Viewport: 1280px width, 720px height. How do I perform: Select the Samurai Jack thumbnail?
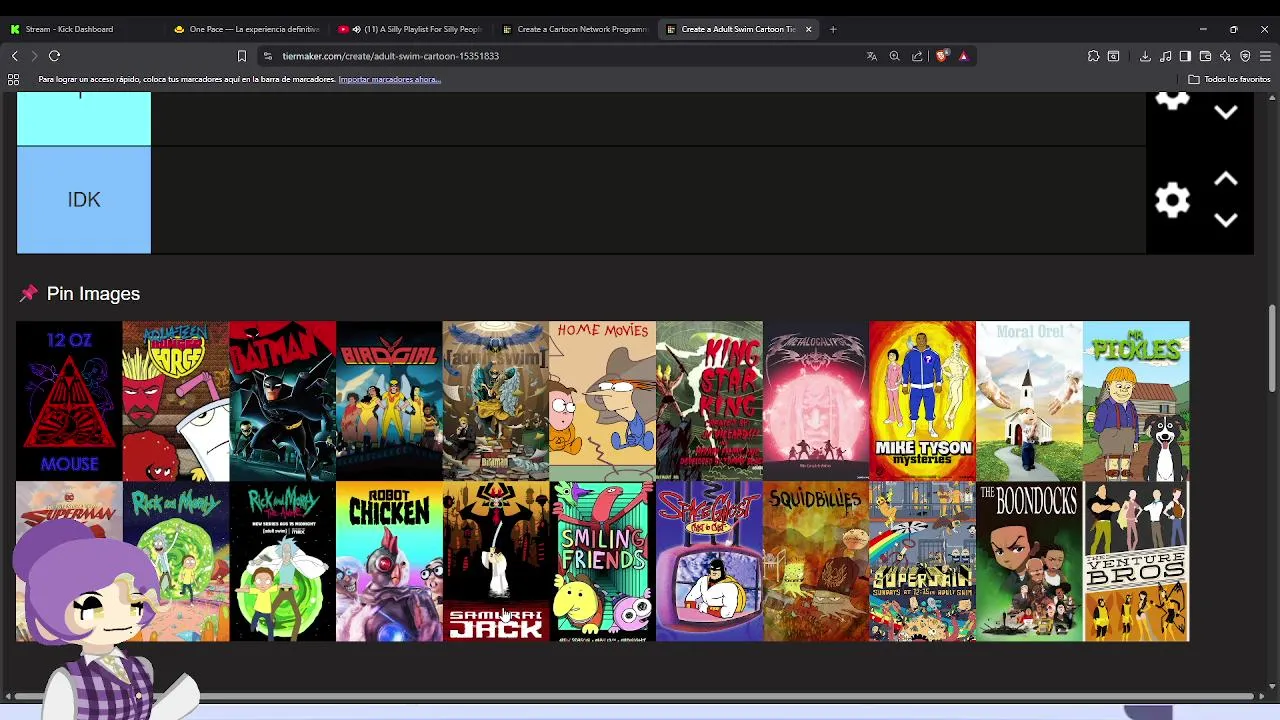coord(496,561)
